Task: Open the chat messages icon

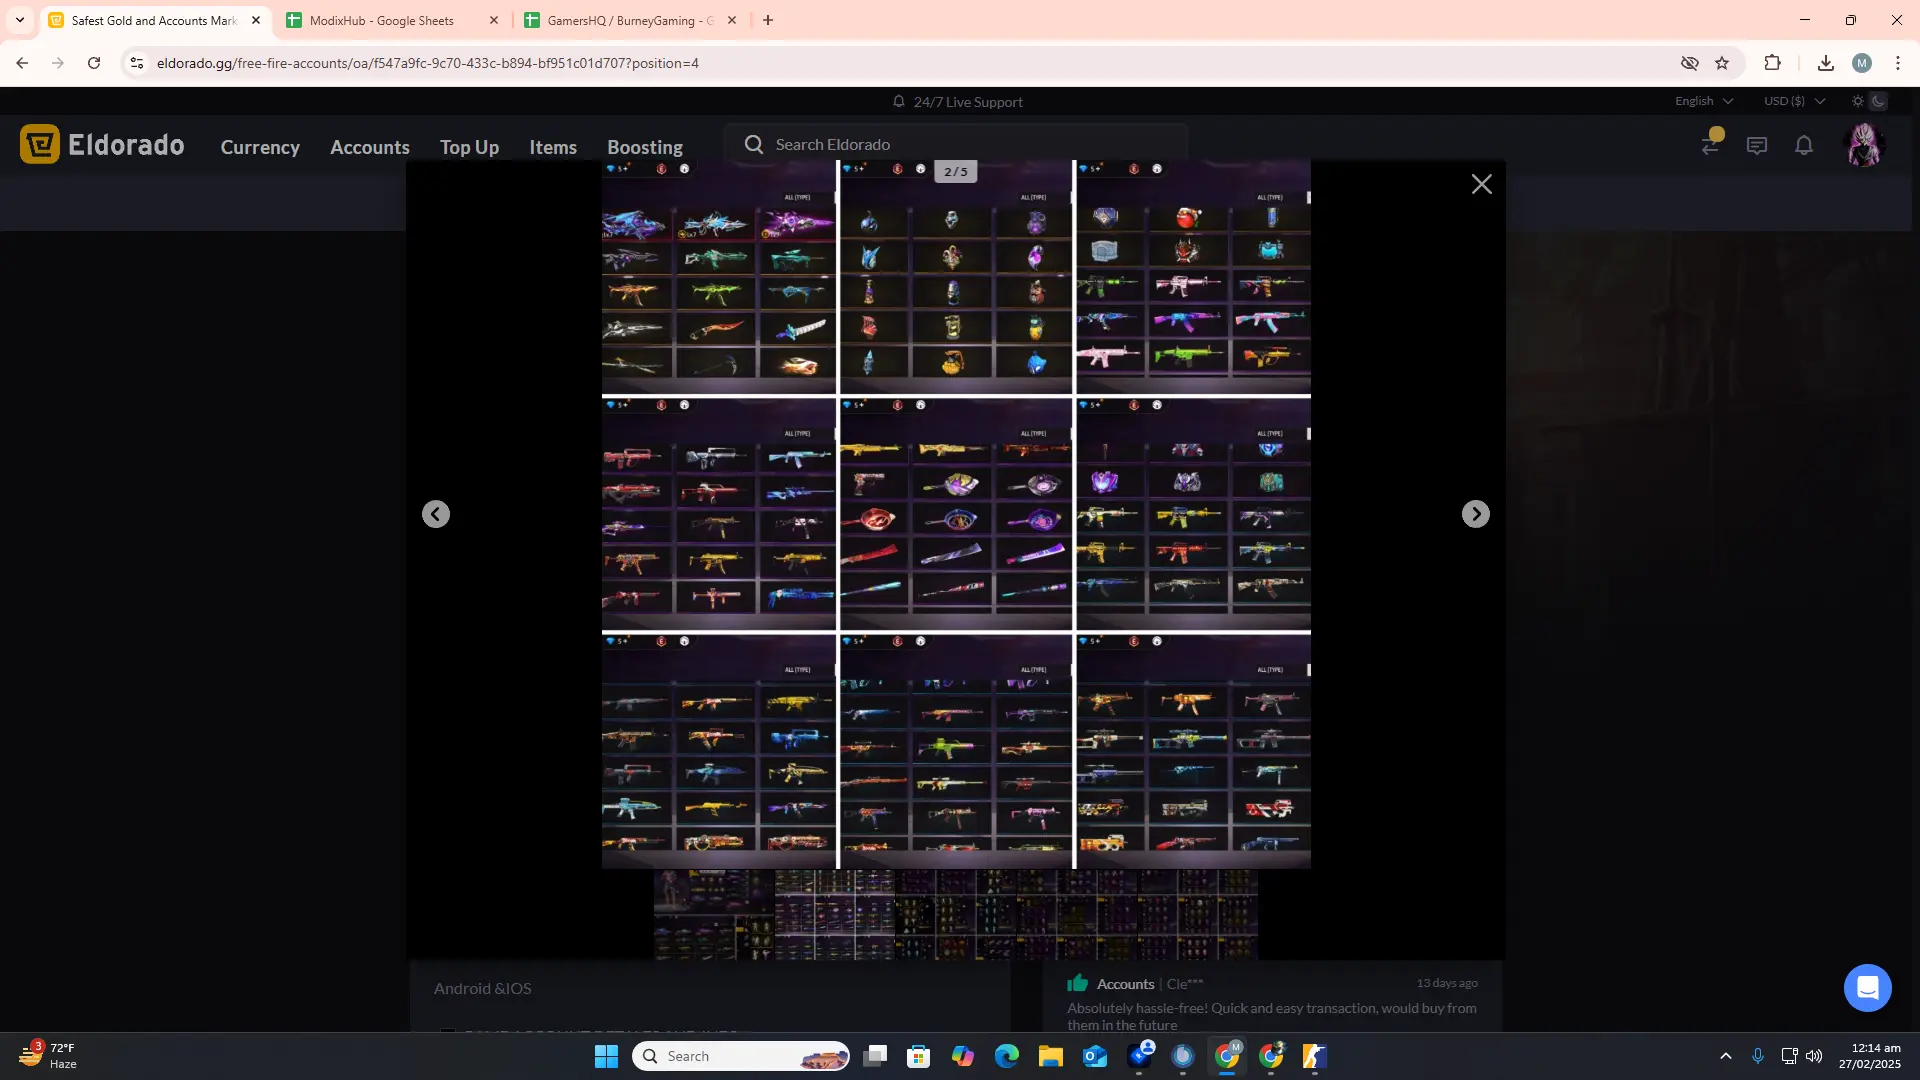Action: click(x=1757, y=146)
